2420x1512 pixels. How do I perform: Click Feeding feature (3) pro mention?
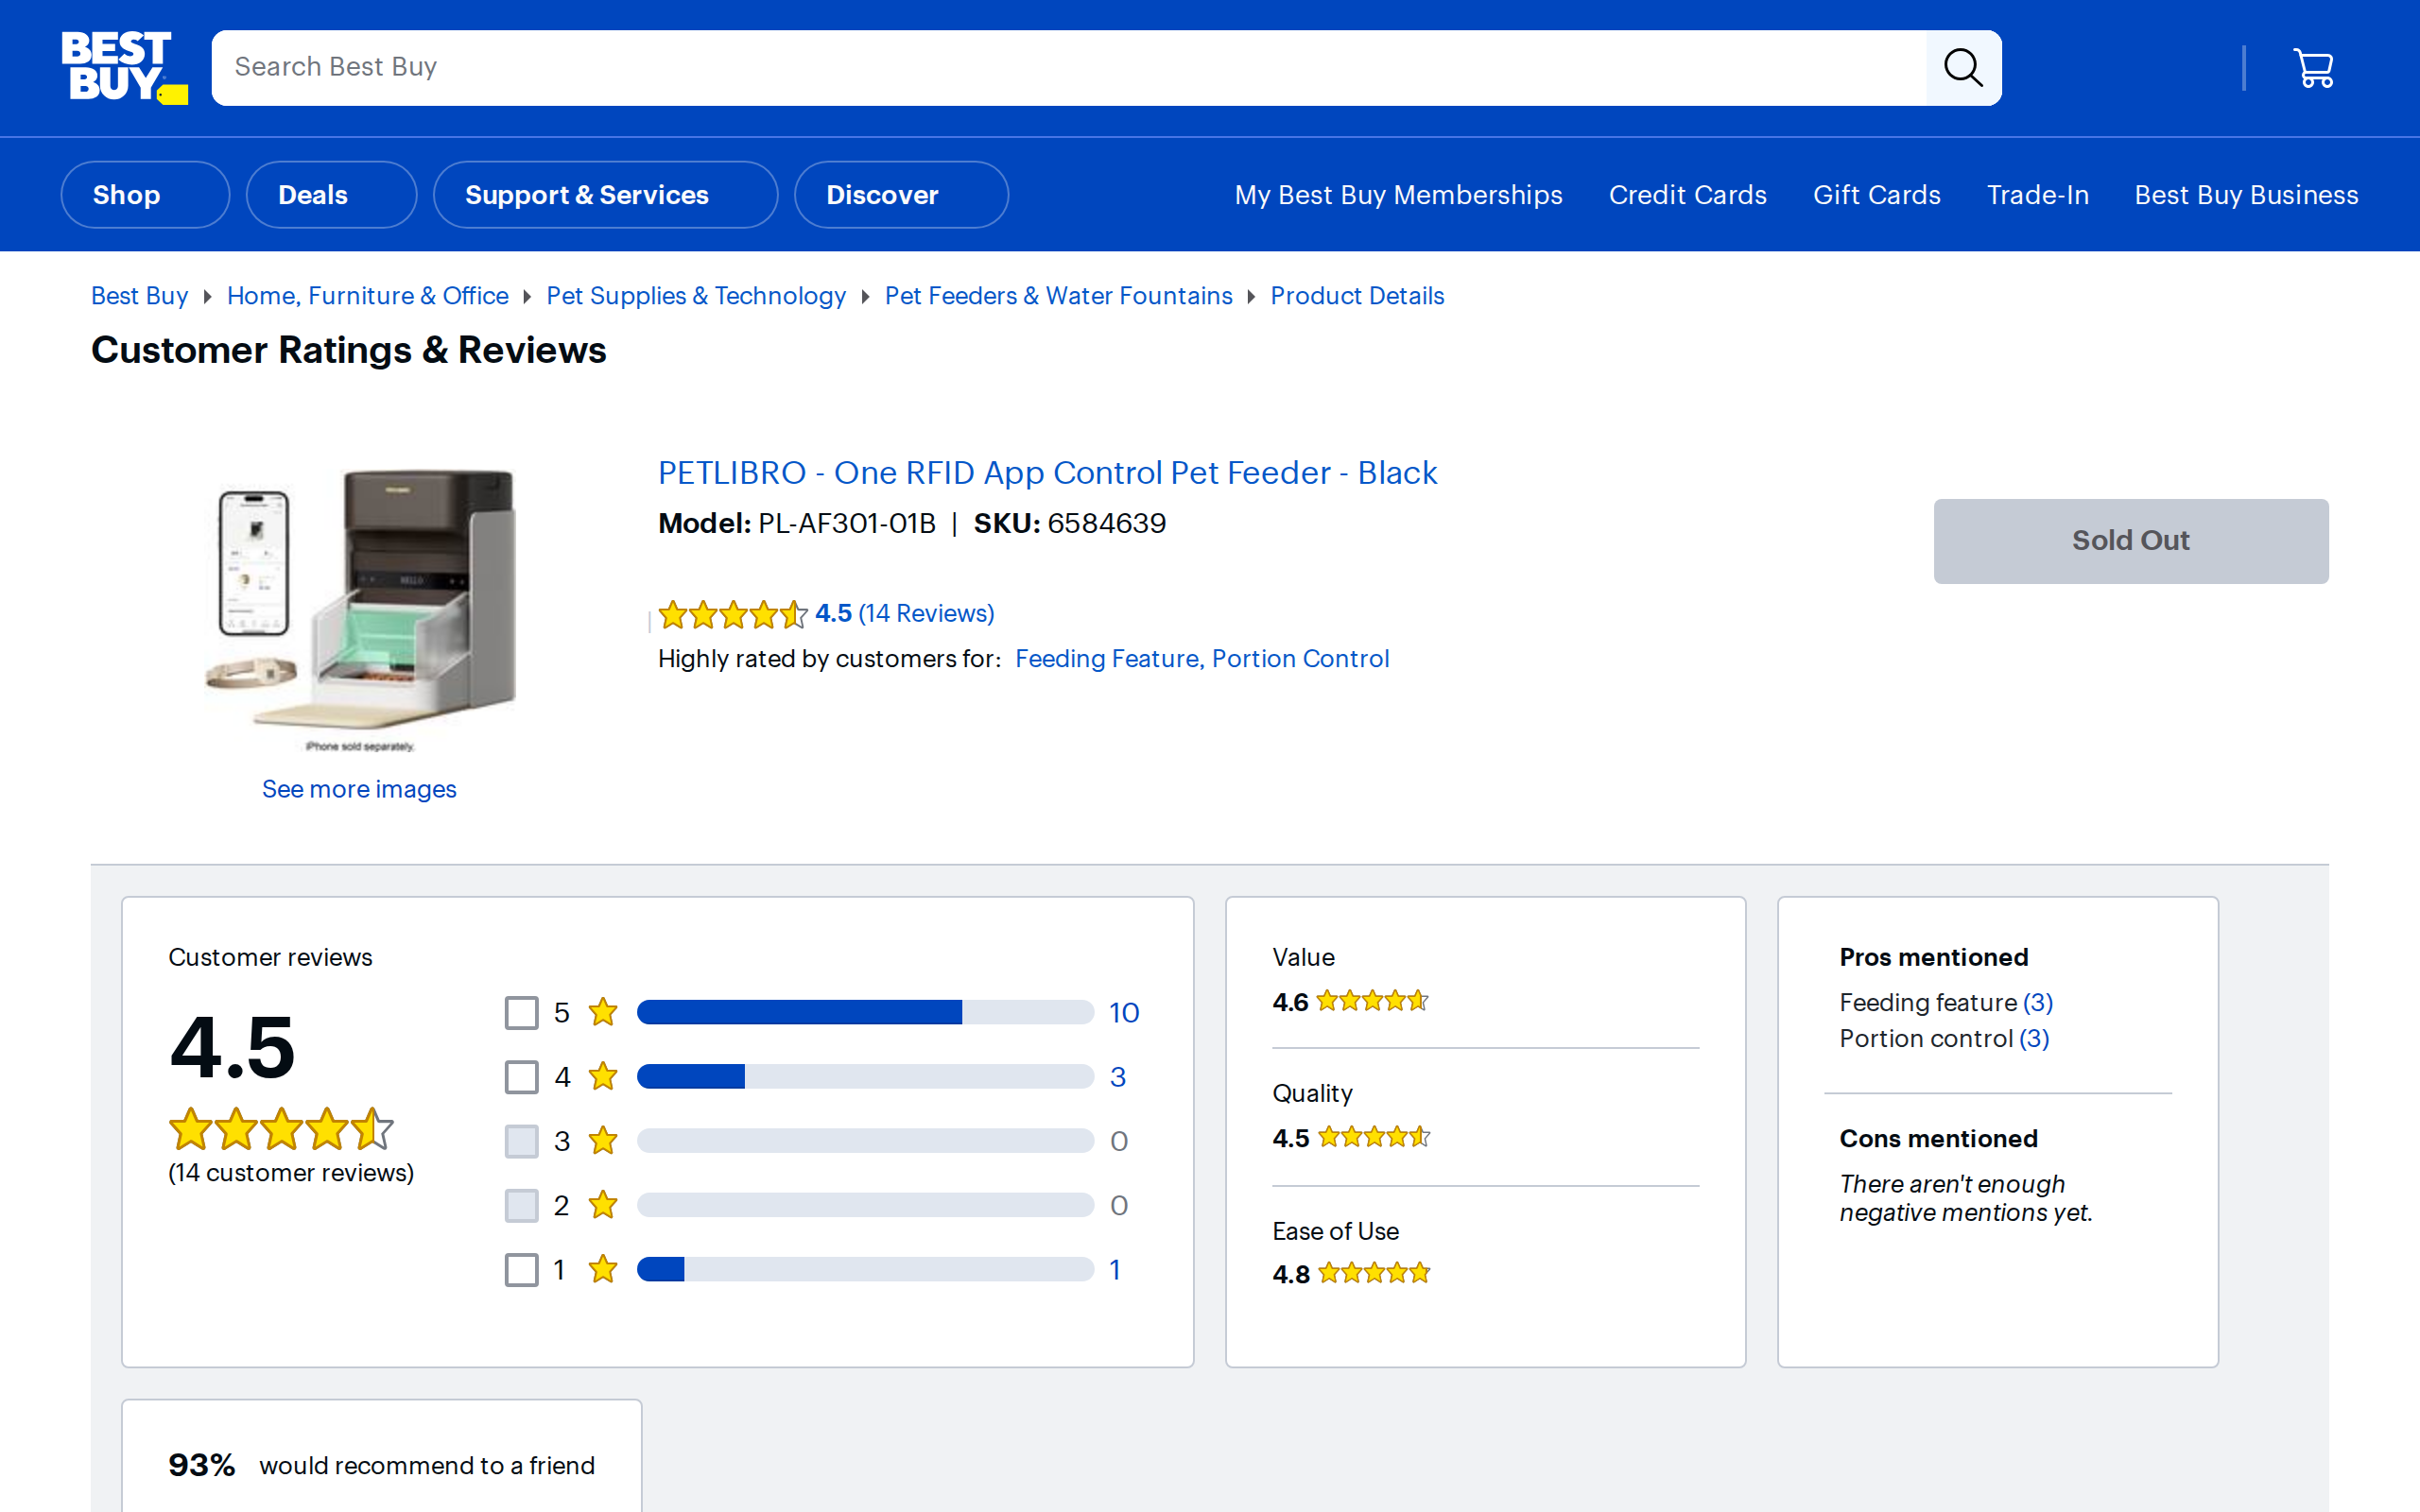click(1945, 1002)
